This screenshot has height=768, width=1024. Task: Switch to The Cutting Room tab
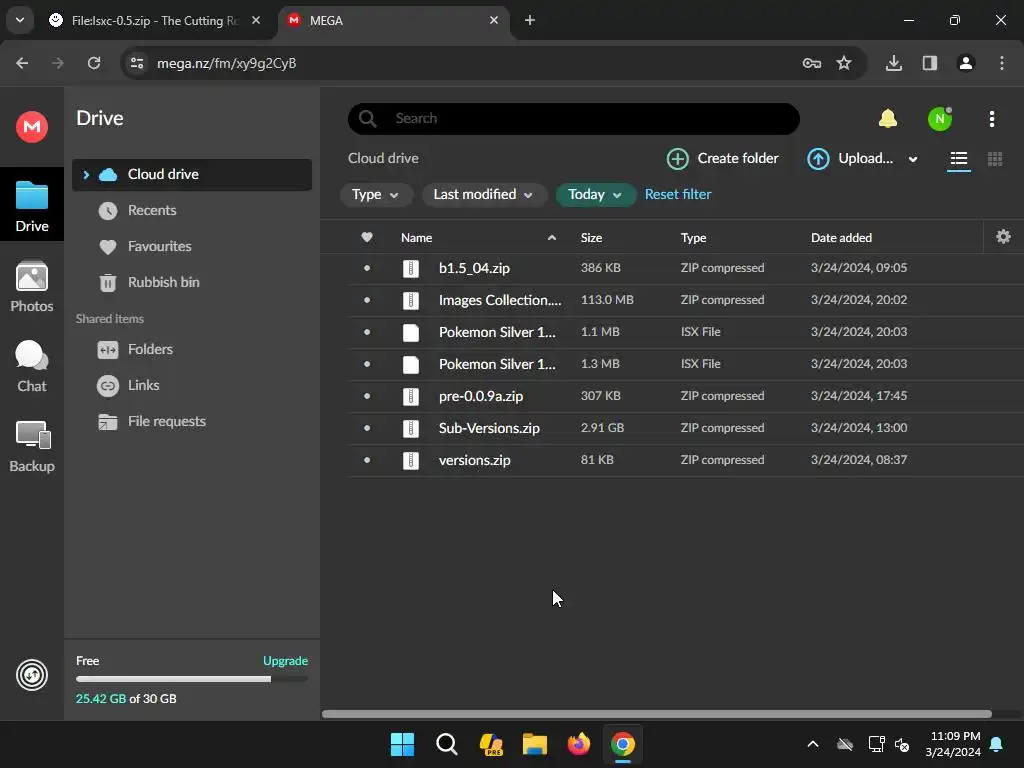point(155,21)
